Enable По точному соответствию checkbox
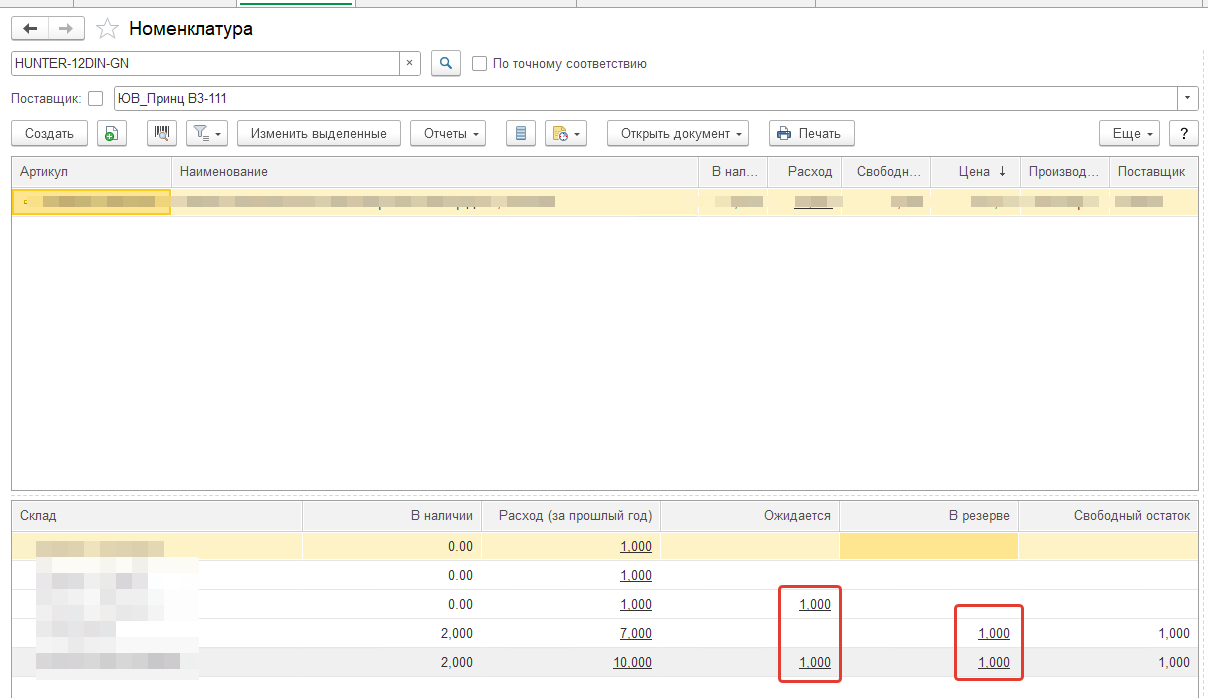This screenshot has width=1208, height=698. [x=480, y=63]
